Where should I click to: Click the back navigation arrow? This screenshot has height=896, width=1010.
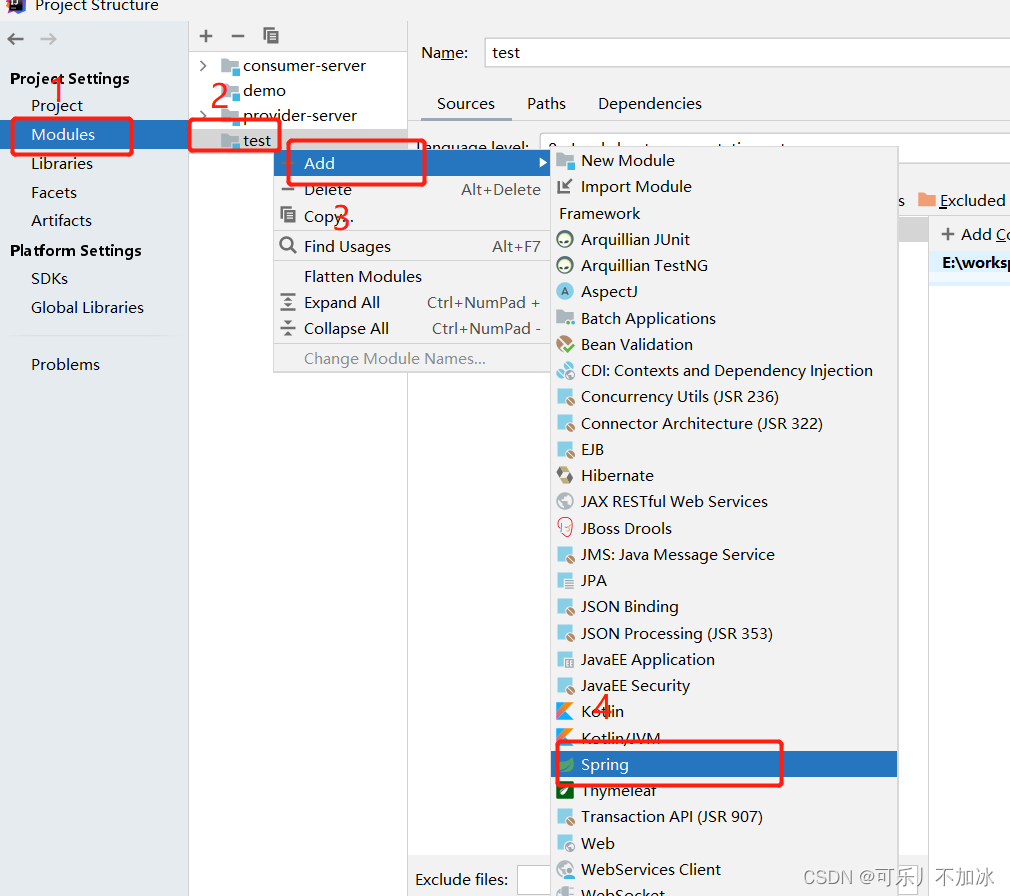point(15,39)
